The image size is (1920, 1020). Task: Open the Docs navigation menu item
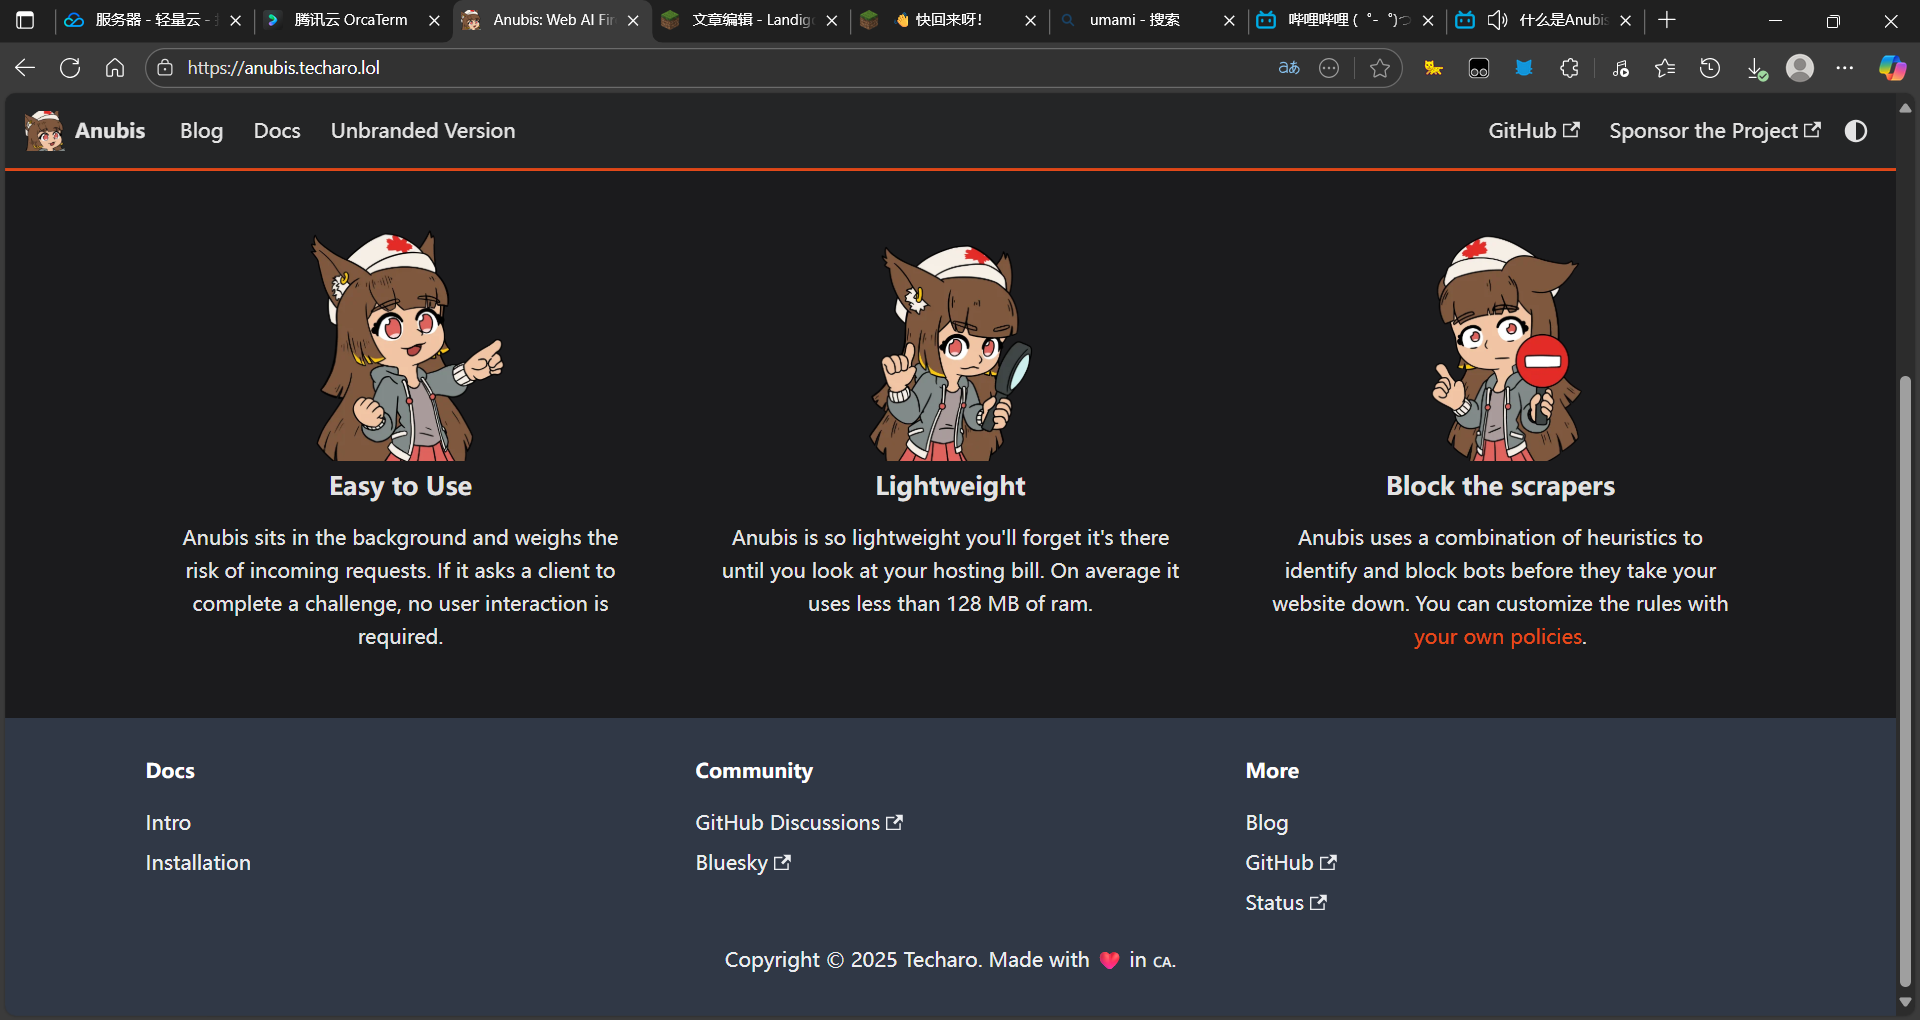(x=277, y=131)
